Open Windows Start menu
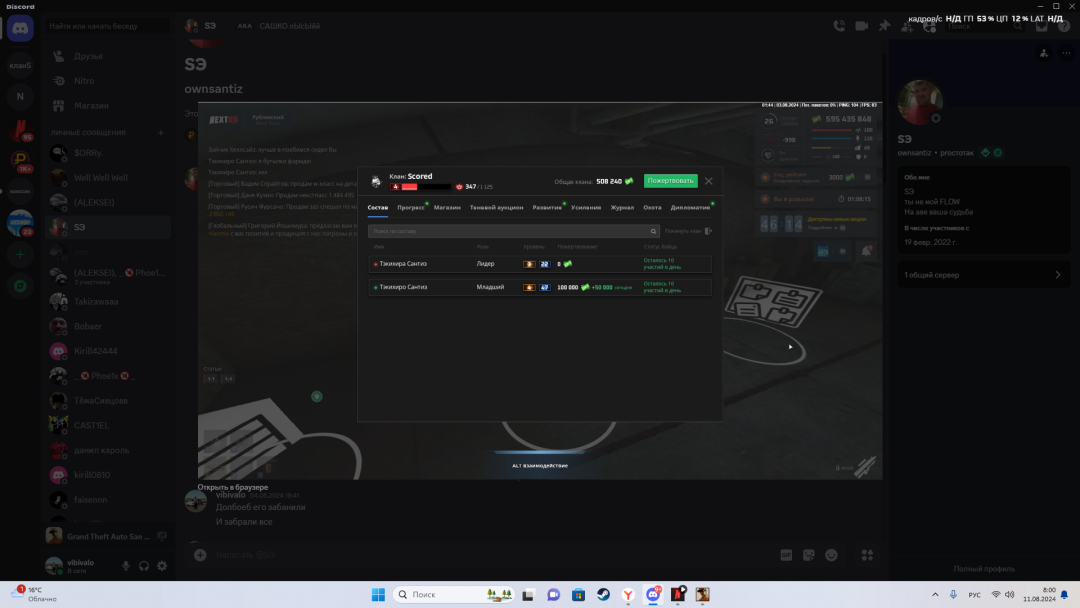Viewport: 1080px width, 608px height. 378,595
